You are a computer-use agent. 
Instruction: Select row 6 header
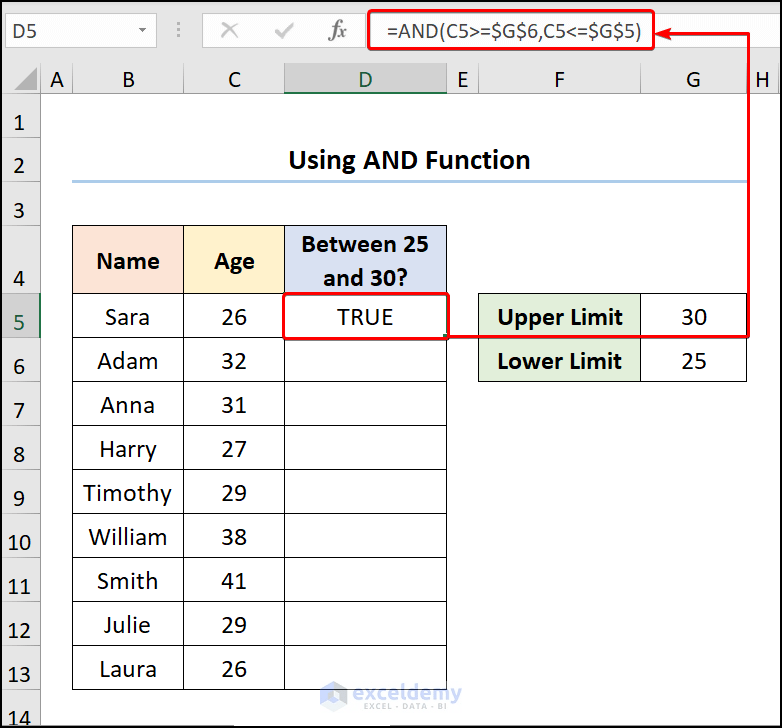point(20,360)
